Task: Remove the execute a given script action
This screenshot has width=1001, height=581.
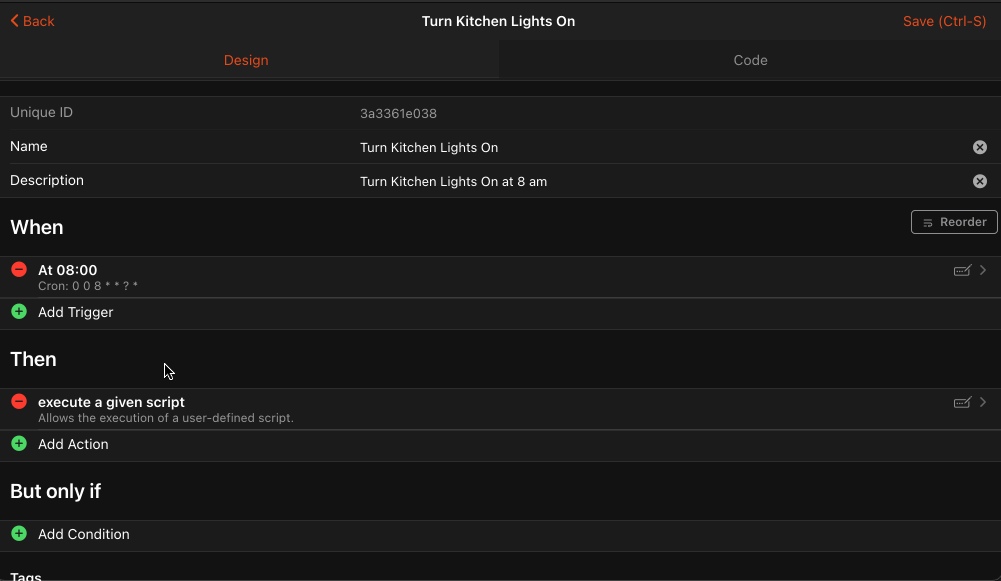Action: (19, 402)
